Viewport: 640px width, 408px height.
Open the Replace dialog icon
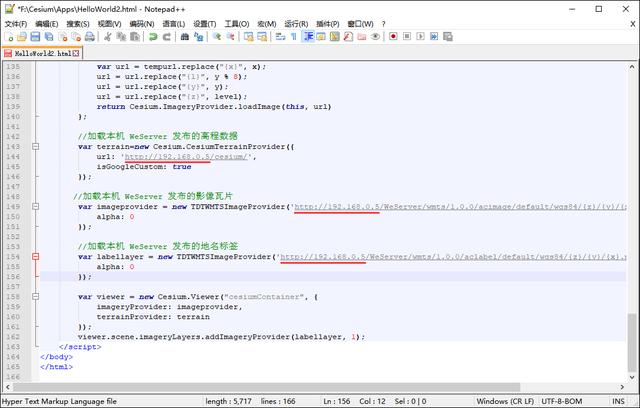coord(198,37)
